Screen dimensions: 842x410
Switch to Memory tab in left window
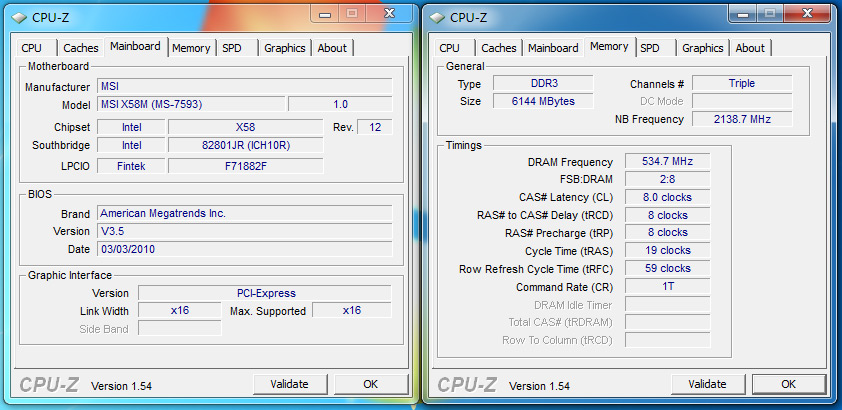coord(191,48)
